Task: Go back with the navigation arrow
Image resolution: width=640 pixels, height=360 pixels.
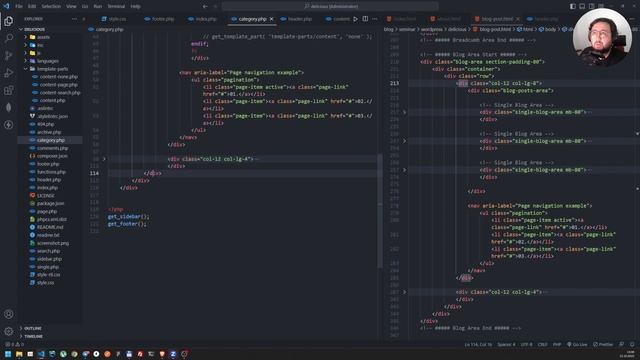Action: [x=205, y=6]
